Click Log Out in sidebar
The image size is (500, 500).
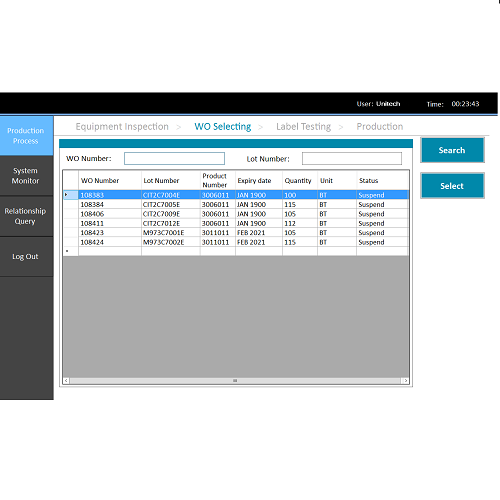pos(26,257)
